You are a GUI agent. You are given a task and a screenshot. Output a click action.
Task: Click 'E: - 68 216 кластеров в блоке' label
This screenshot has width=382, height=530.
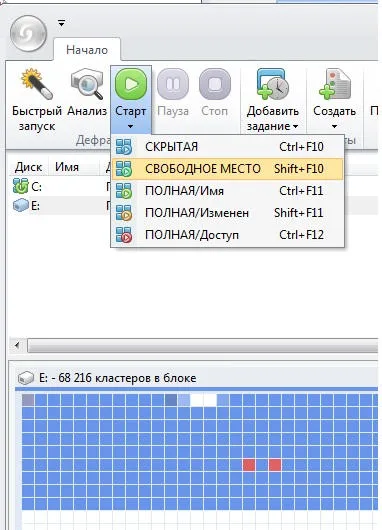pyautogui.click(x=117, y=378)
